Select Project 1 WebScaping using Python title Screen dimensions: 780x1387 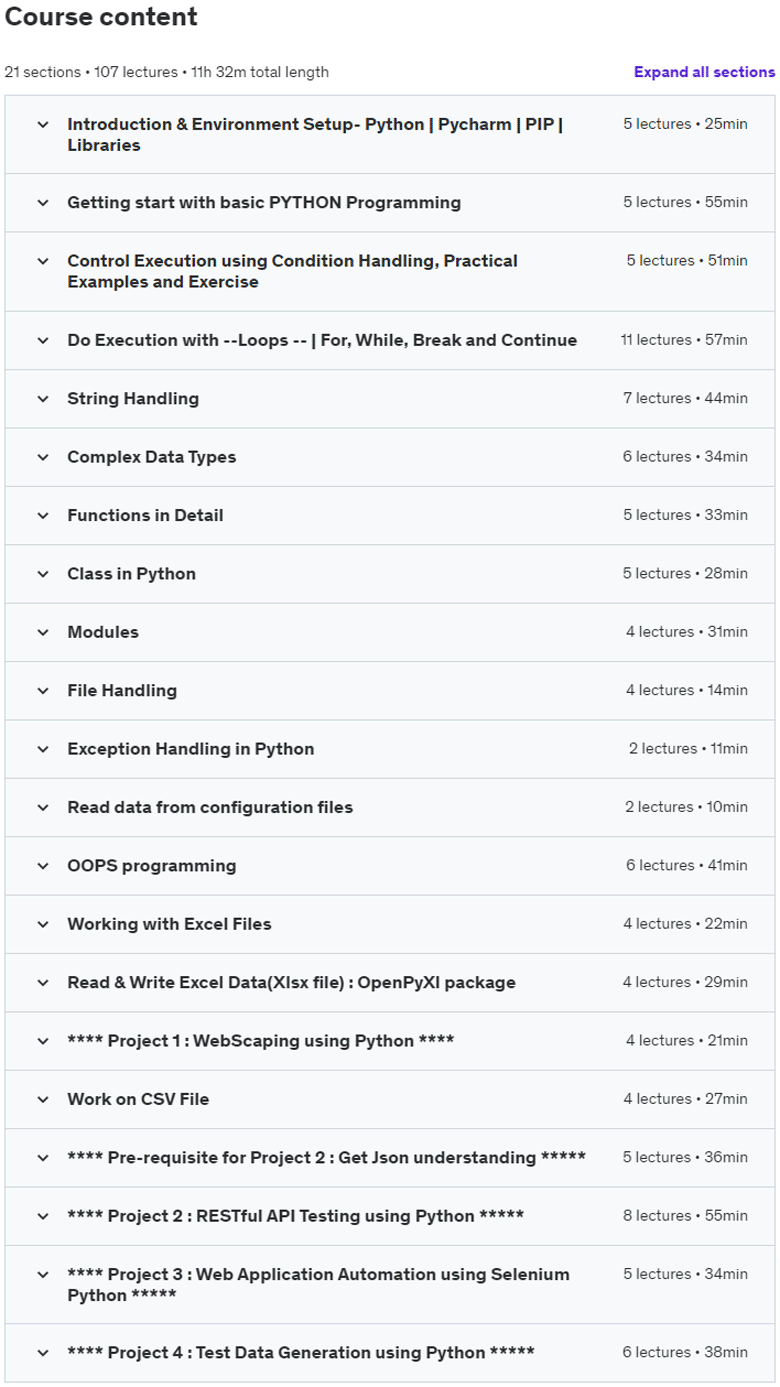pyautogui.click(x=261, y=1041)
